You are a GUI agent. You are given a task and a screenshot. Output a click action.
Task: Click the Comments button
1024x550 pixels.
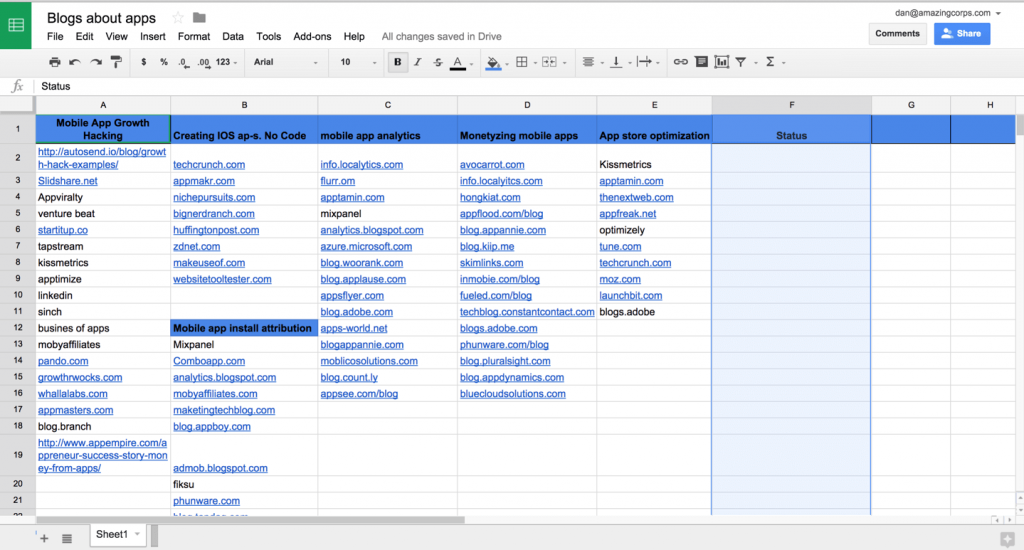(x=897, y=34)
